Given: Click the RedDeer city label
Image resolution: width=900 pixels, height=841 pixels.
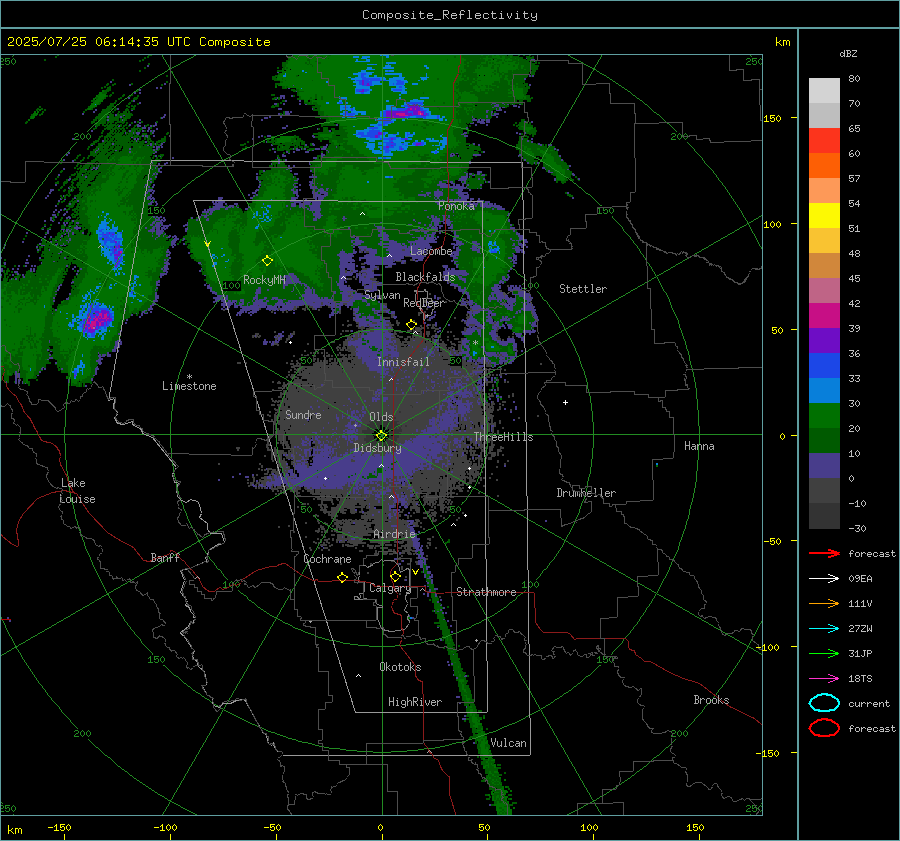Looking at the screenshot, I should (424, 303).
